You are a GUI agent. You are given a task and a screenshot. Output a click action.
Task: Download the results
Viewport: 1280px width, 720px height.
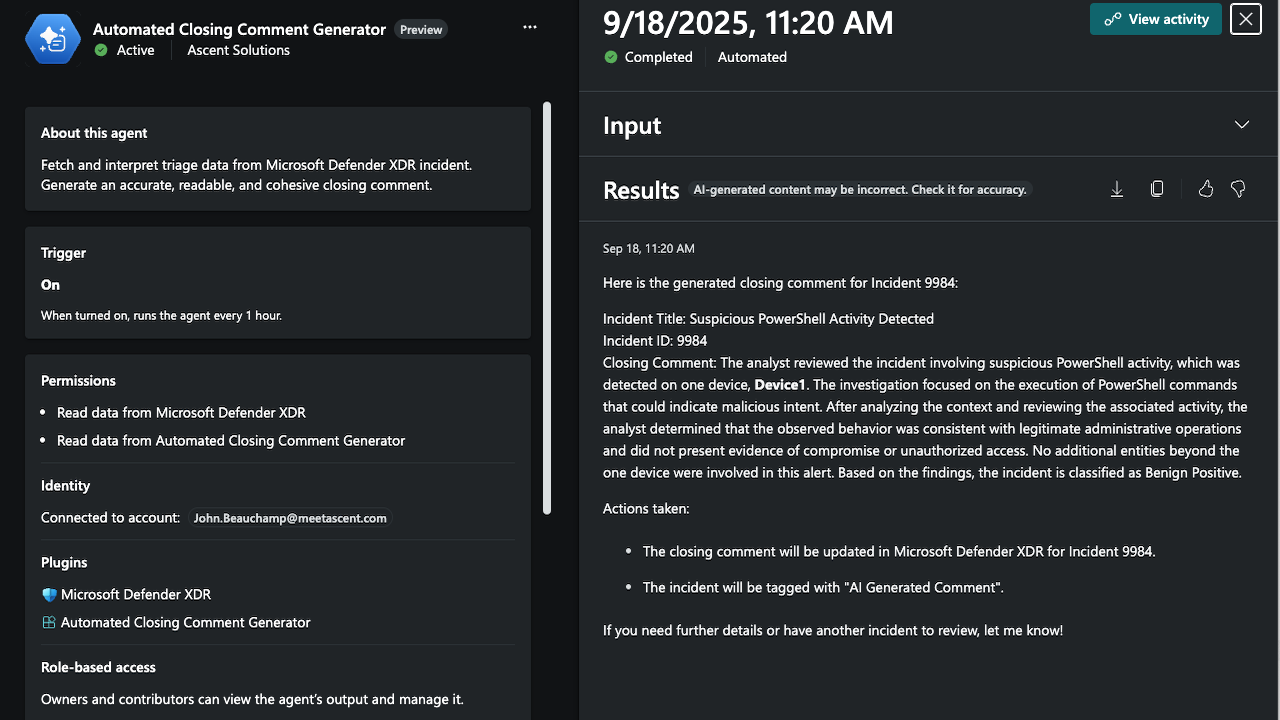point(1117,189)
